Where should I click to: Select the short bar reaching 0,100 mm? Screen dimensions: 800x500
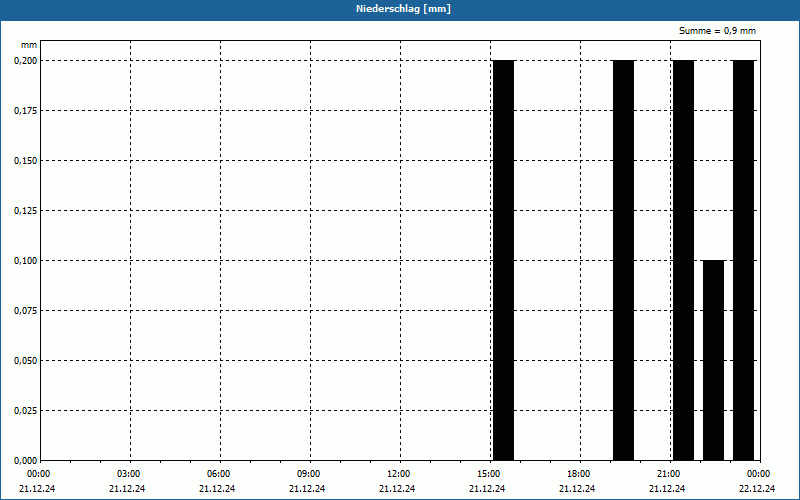713,360
